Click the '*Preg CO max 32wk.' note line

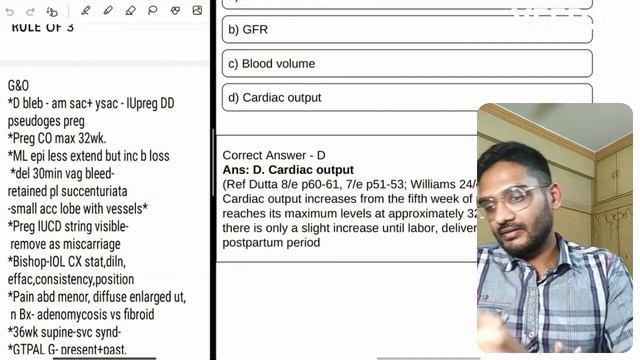57,138
